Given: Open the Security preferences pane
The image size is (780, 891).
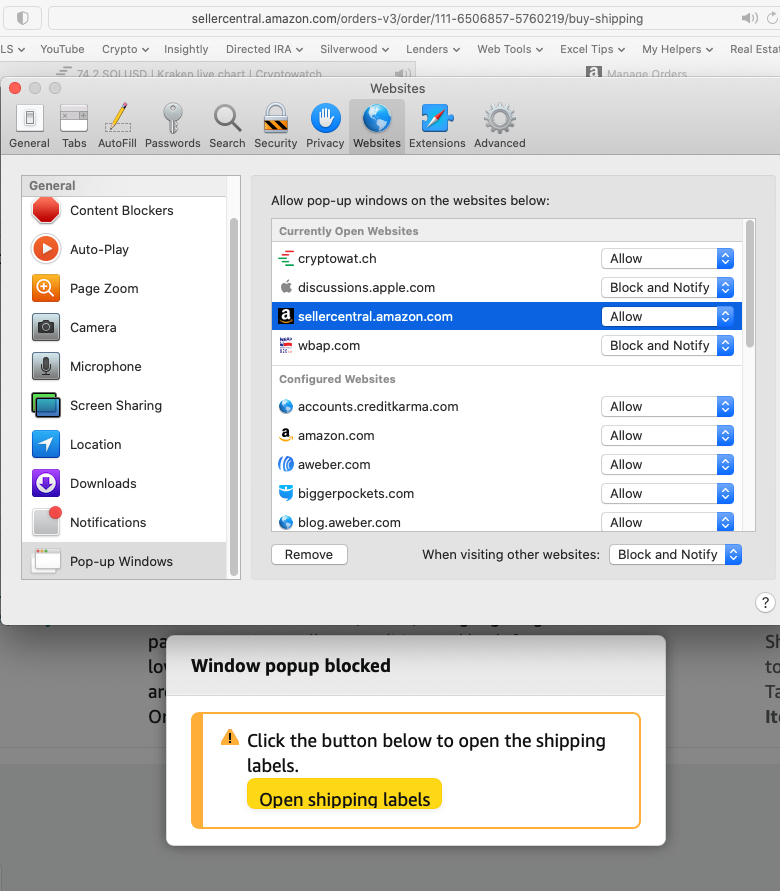Looking at the screenshot, I should (x=276, y=126).
